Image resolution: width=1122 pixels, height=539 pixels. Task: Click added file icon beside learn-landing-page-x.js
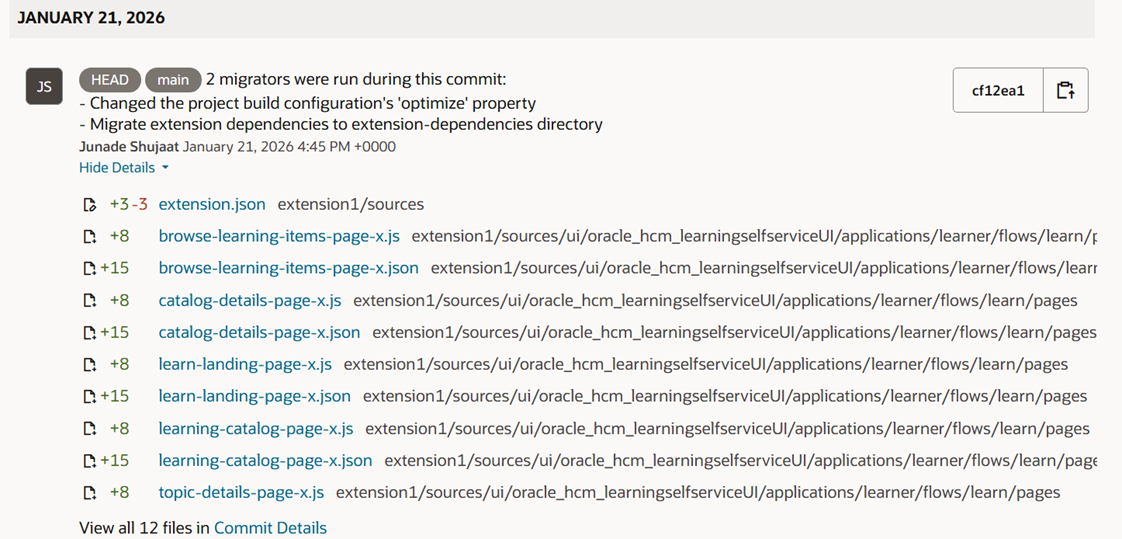(x=89, y=365)
